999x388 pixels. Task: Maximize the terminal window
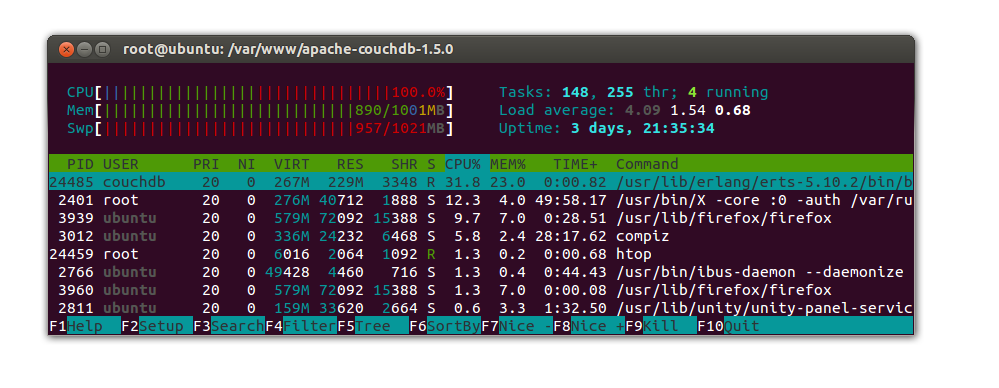102,49
